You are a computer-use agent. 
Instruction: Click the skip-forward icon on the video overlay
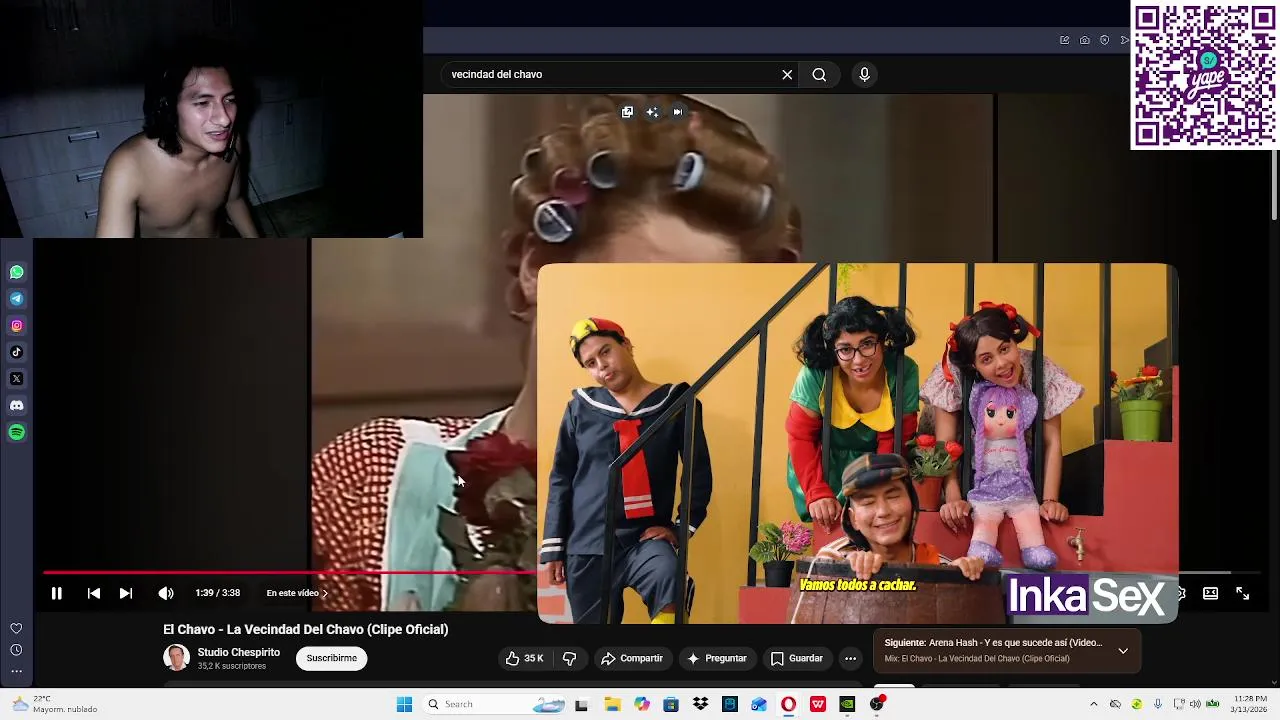click(678, 112)
